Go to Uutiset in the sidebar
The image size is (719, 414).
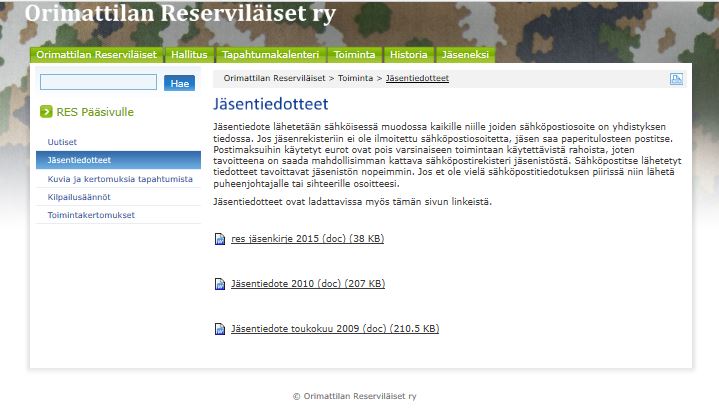63,144
